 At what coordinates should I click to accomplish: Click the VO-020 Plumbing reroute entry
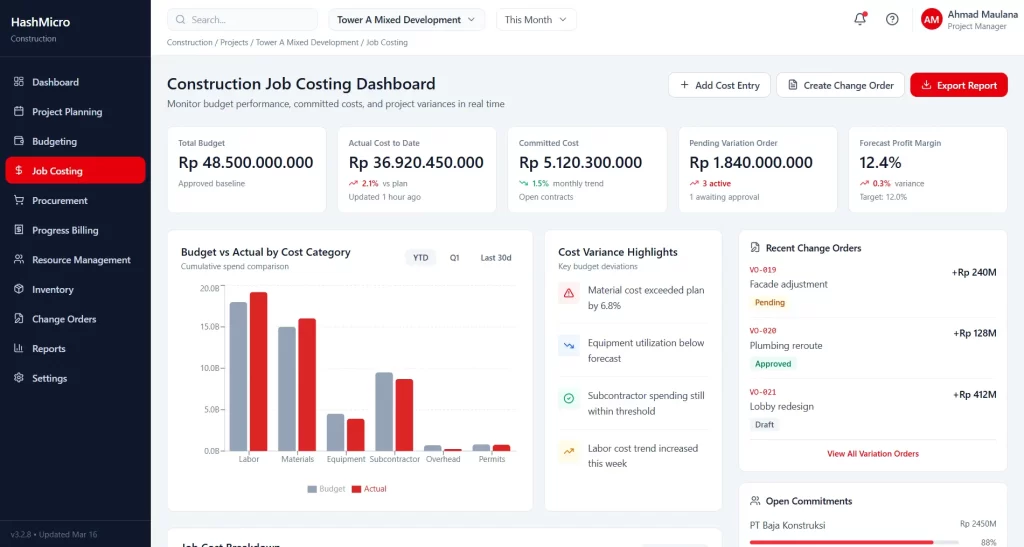[872, 348]
